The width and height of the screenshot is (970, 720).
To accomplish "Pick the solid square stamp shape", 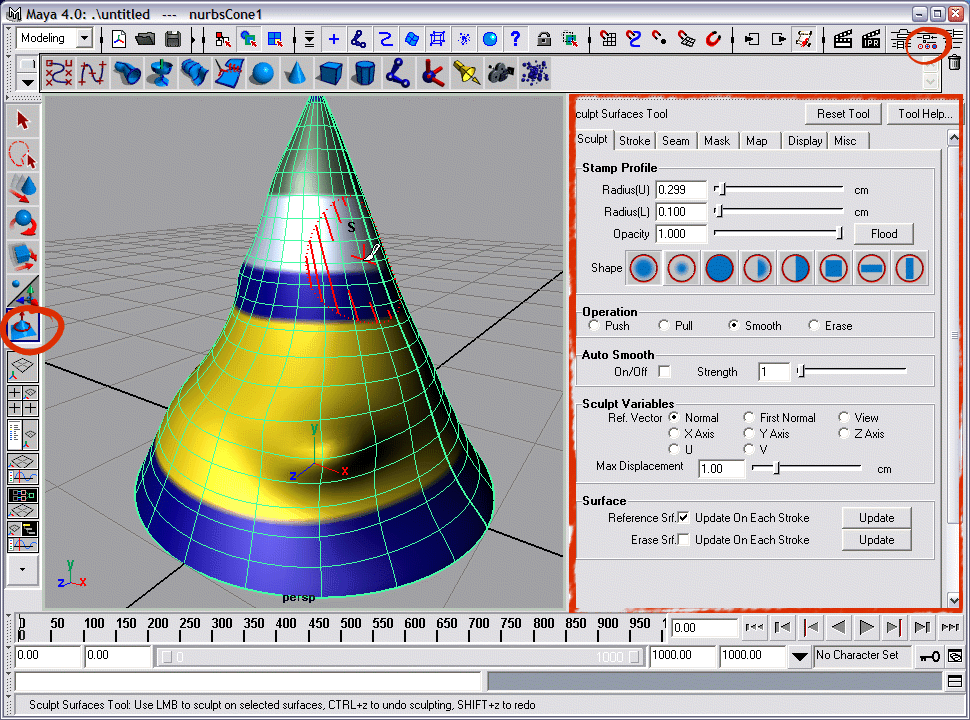I will (x=833, y=268).
